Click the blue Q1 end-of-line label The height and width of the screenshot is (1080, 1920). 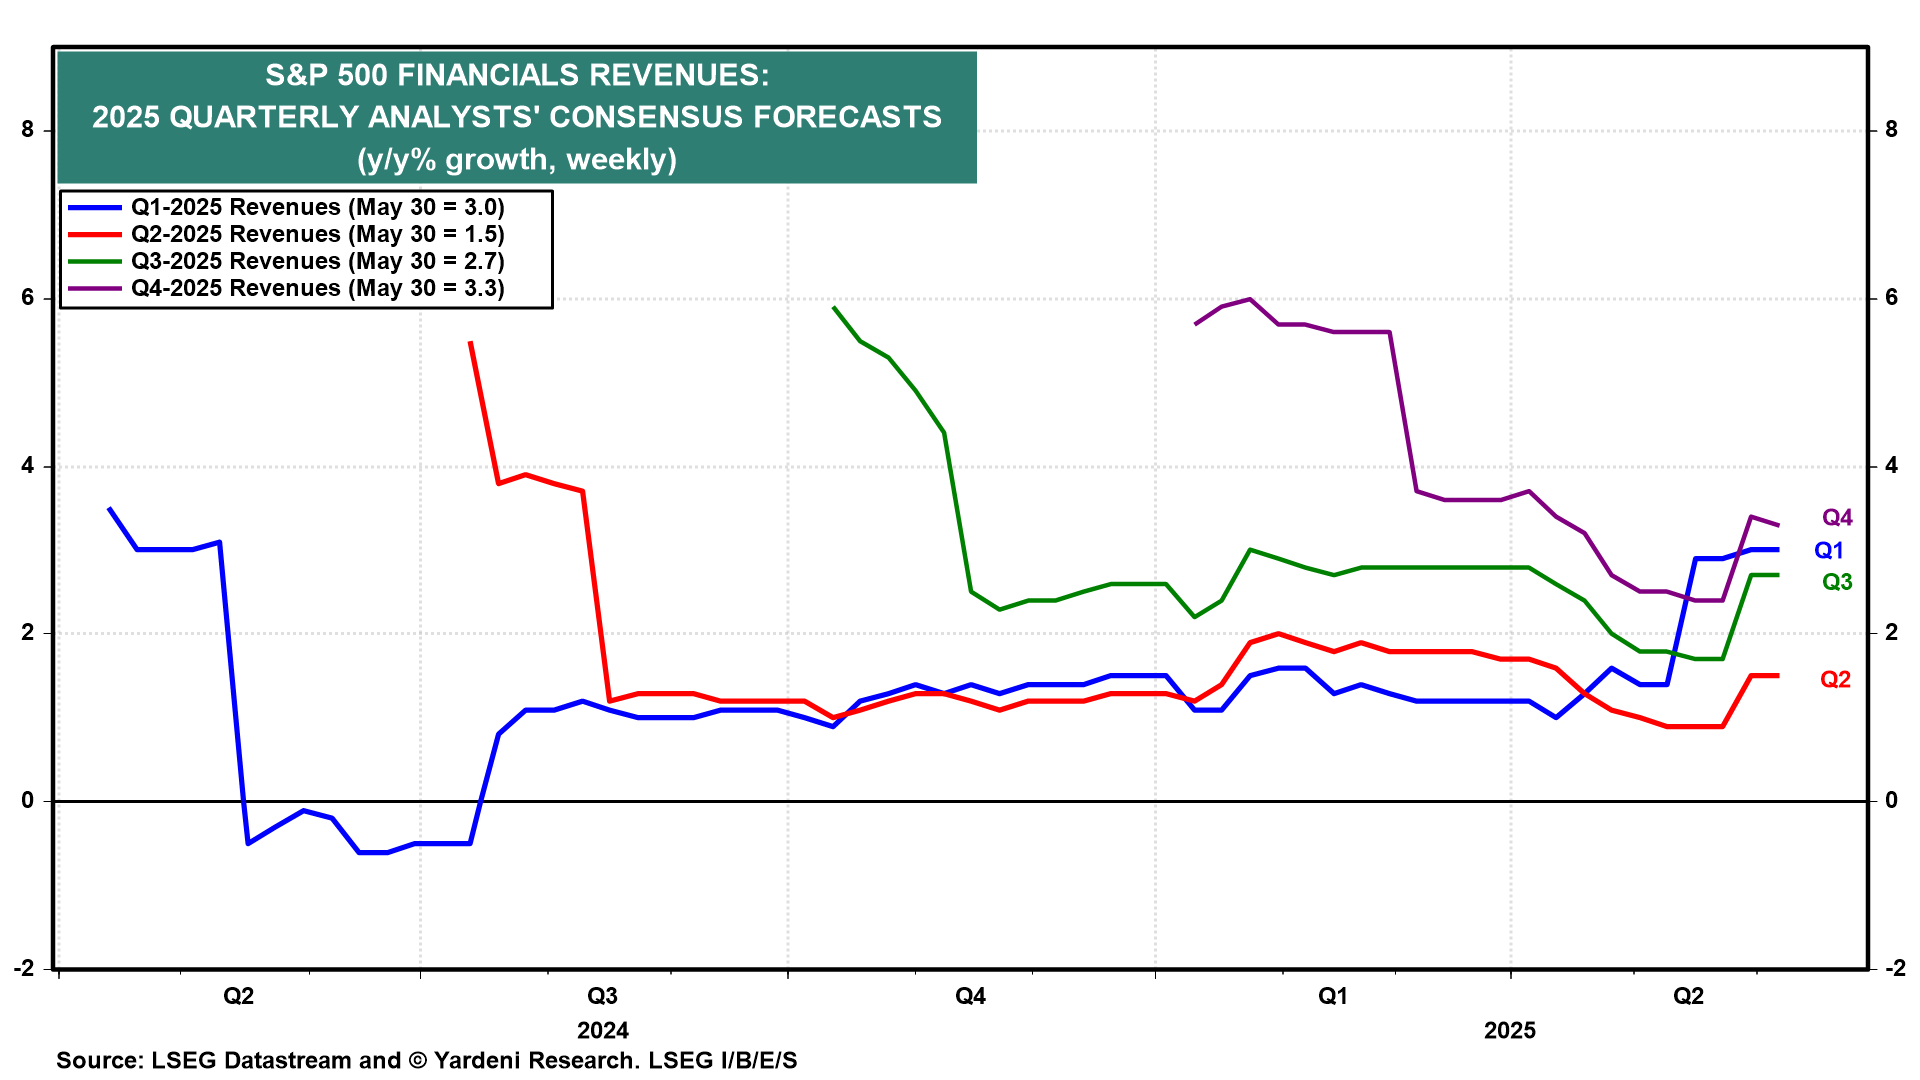click(x=1828, y=551)
